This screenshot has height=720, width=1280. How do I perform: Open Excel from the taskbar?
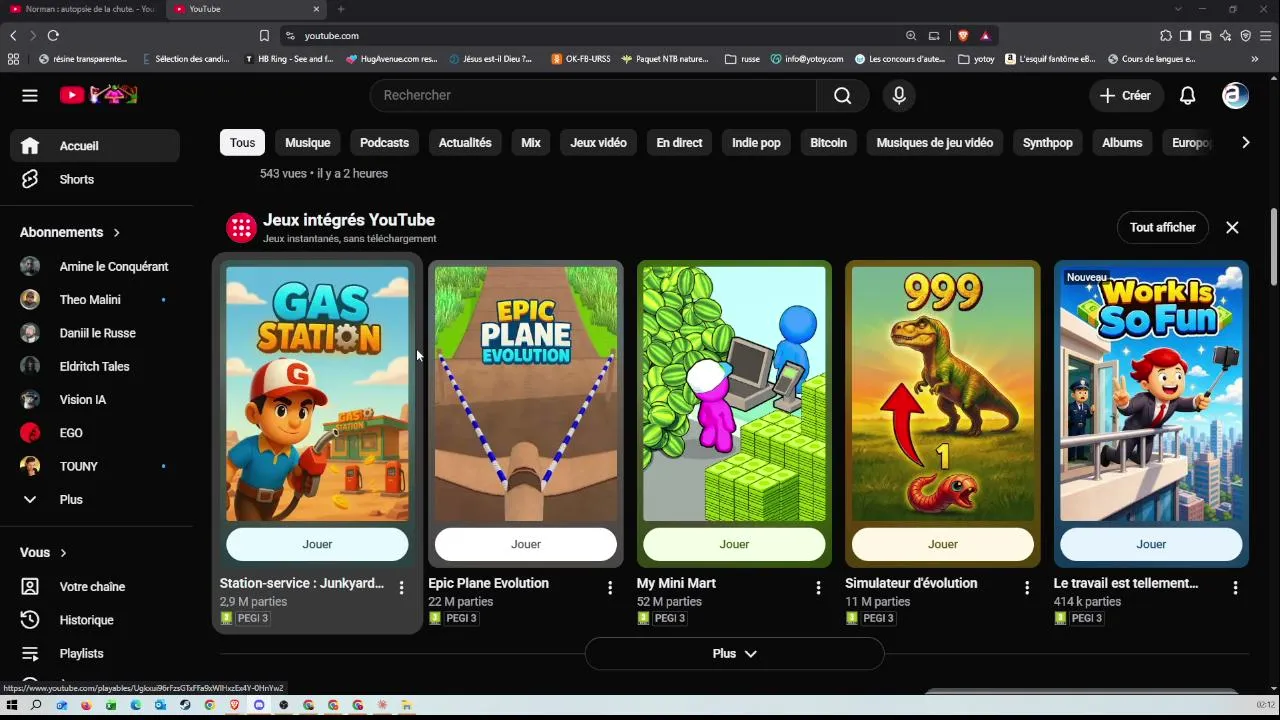pos(111,705)
